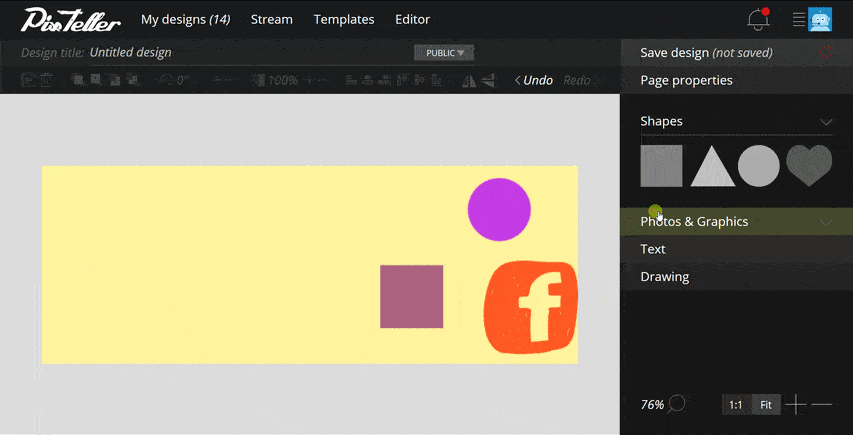Set zoom to 1:1
The height and width of the screenshot is (435, 853).
coord(736,405)
